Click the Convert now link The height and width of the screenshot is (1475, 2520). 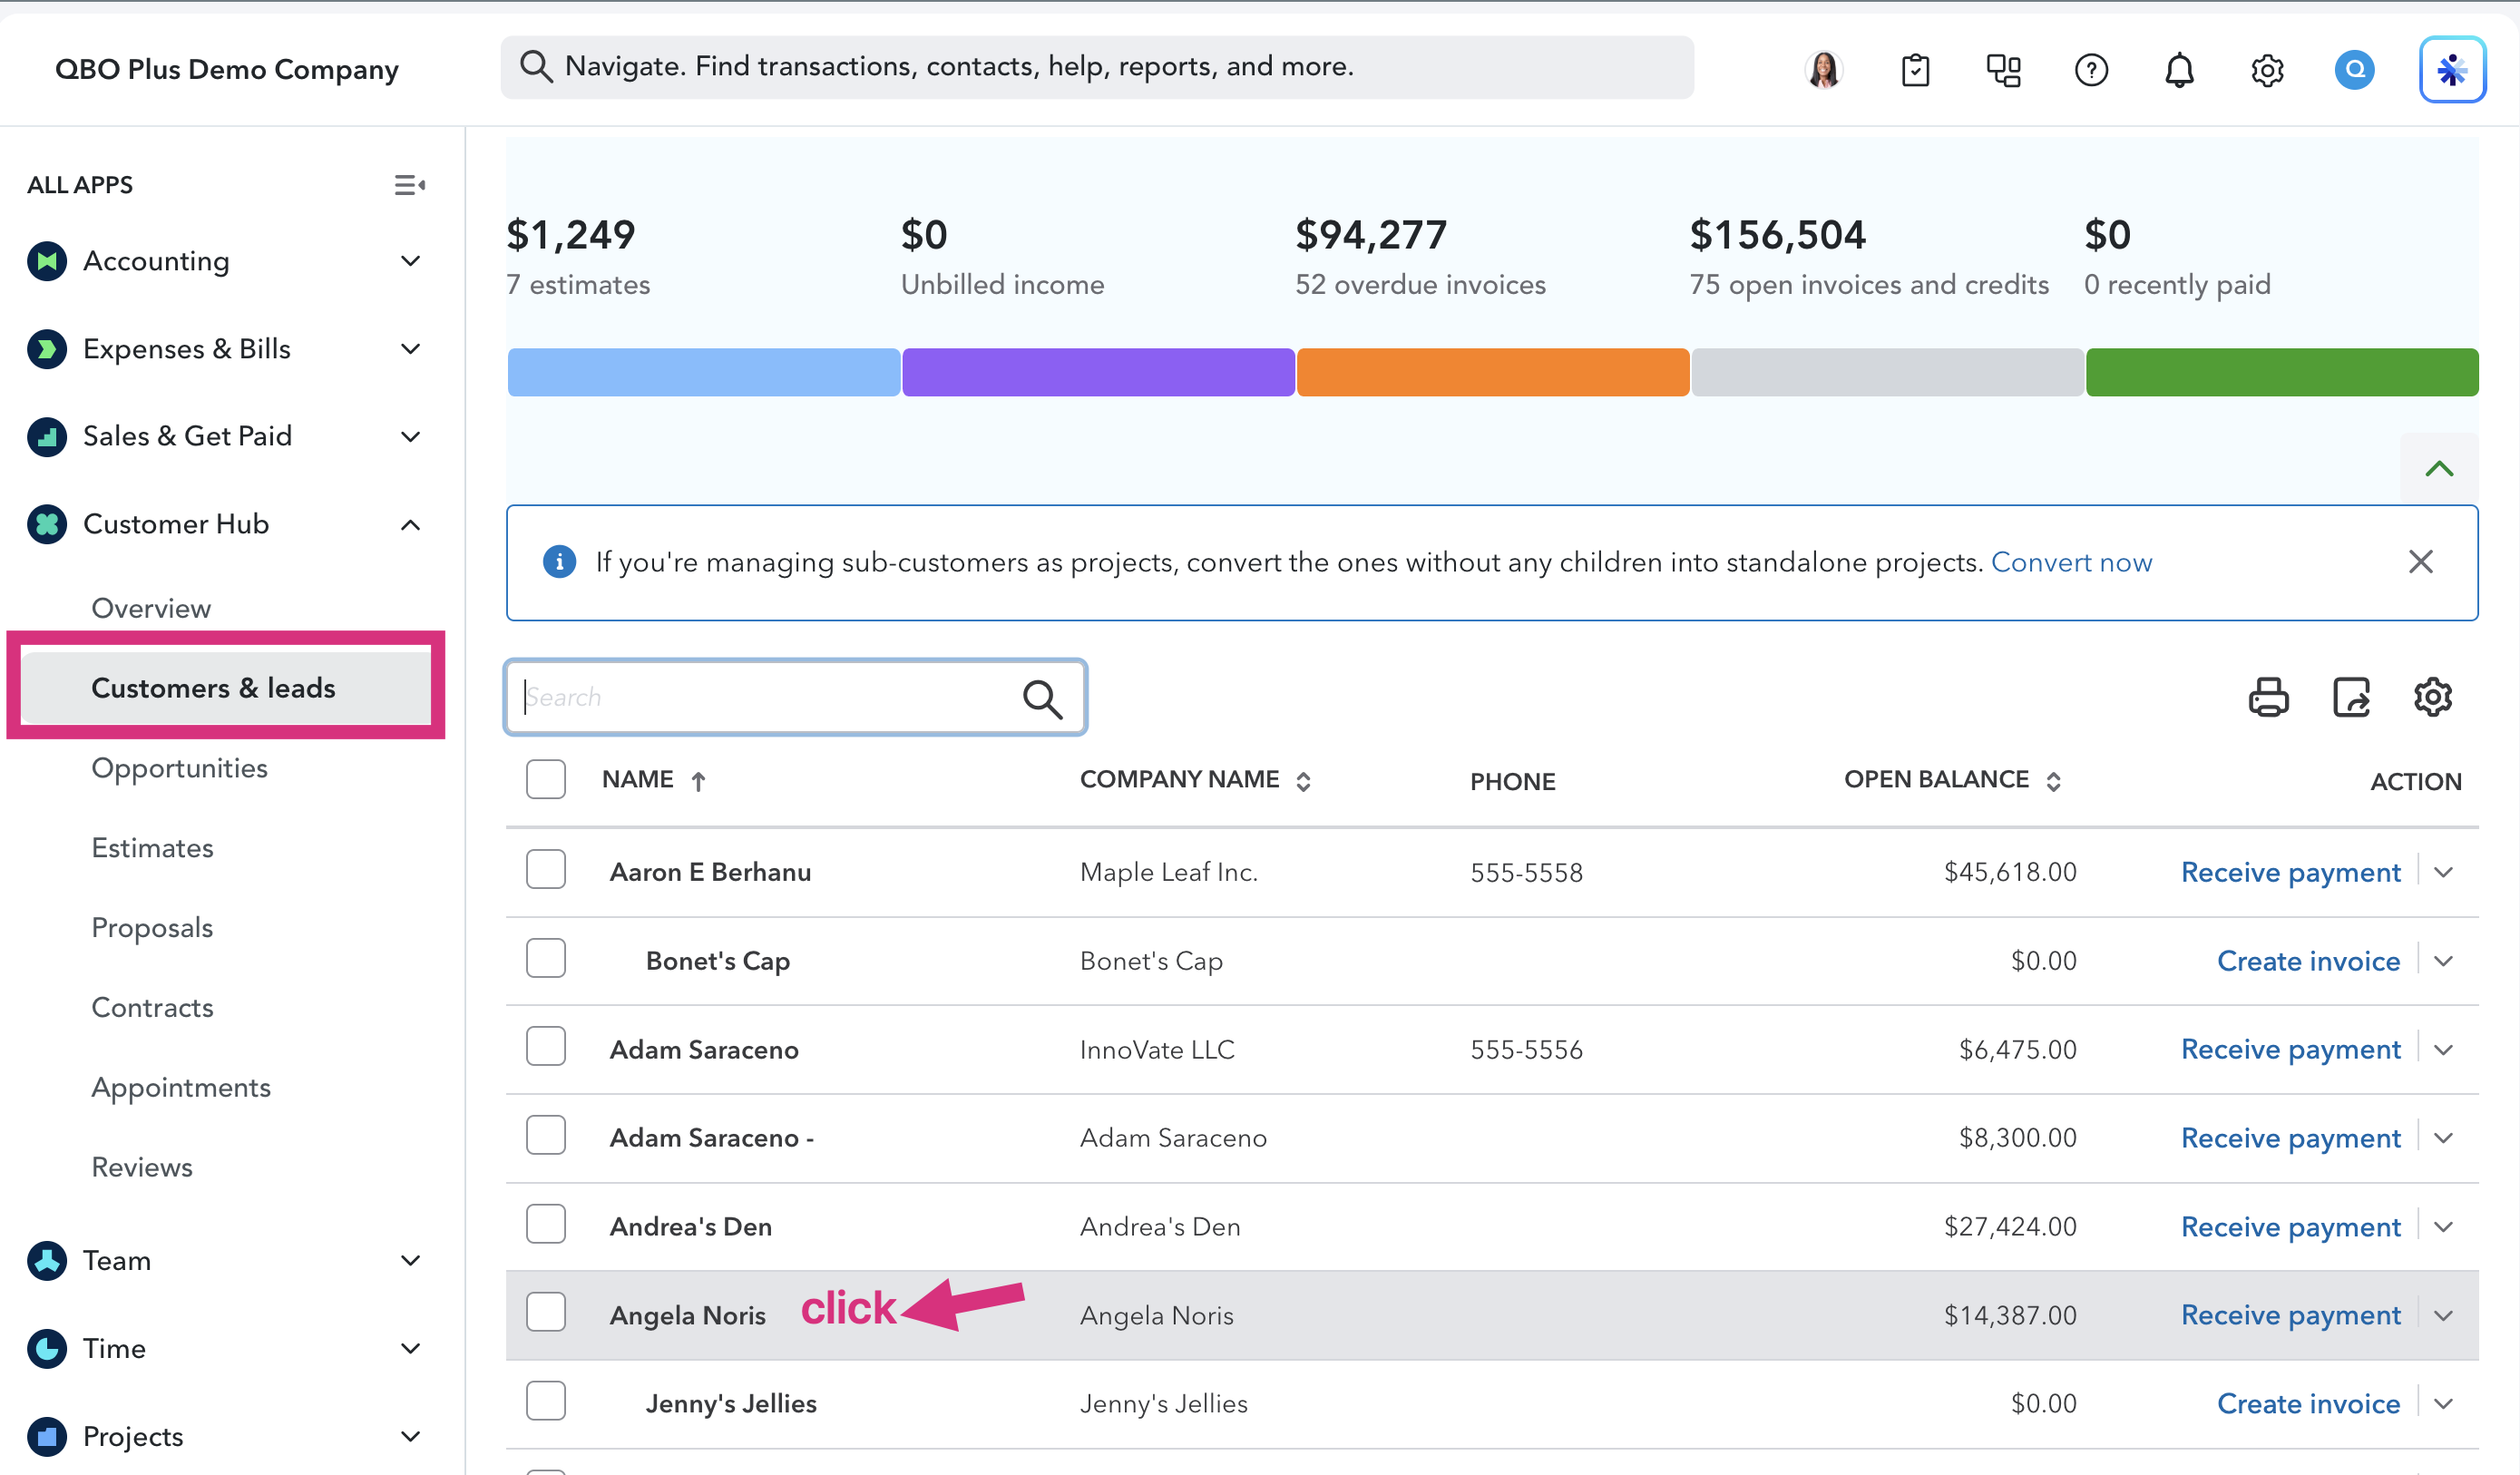coord(2071,562)
